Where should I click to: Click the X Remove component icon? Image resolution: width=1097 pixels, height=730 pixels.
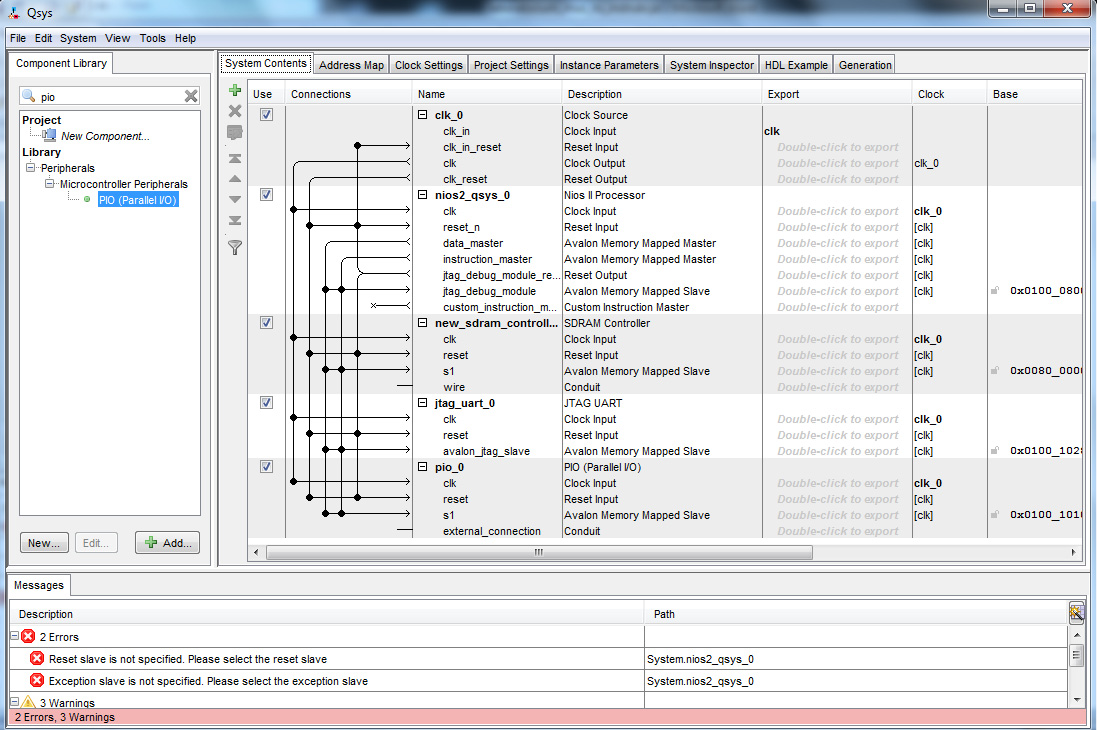pos(235,111)
